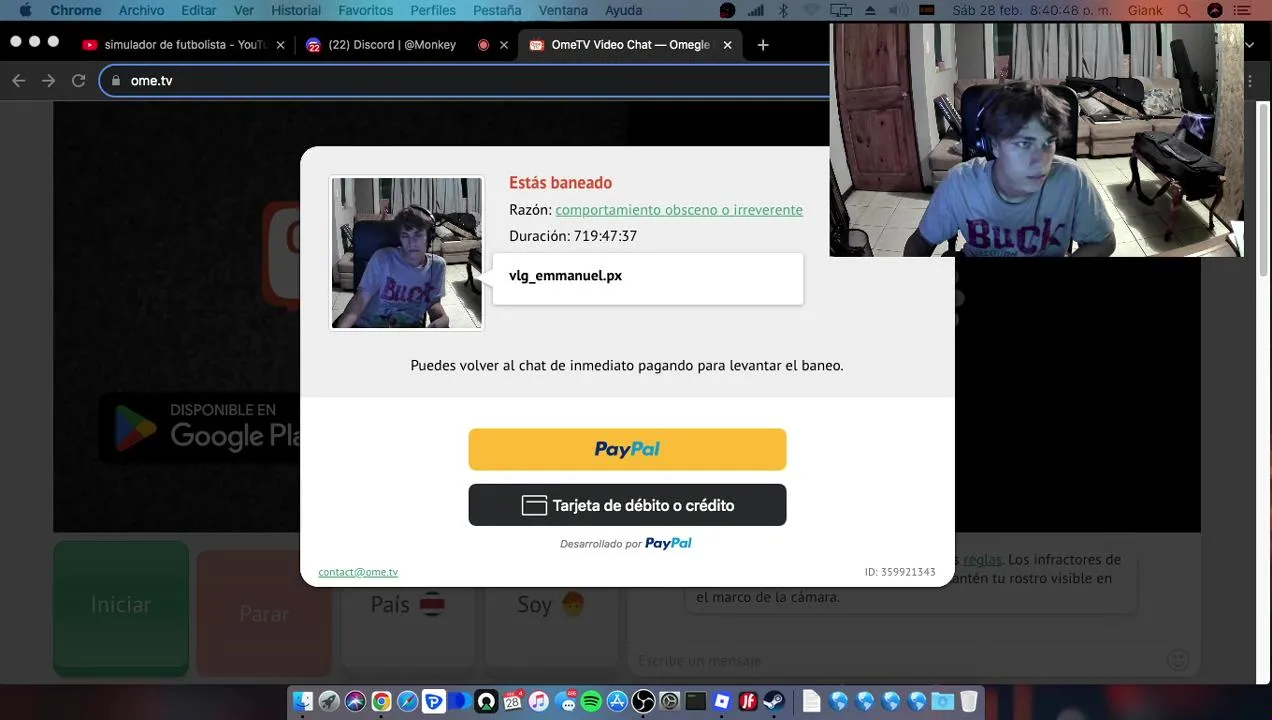Close the Discord tab
Screen dimensions: 1272x720
[x=504, y=45]
